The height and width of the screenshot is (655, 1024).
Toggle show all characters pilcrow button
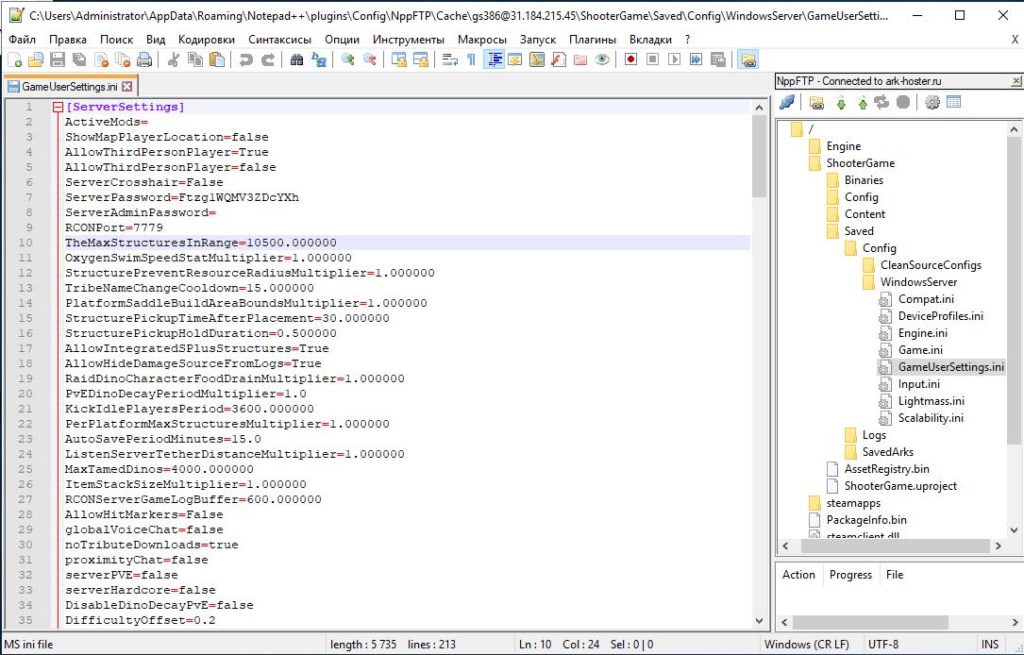tap(471, 60)
